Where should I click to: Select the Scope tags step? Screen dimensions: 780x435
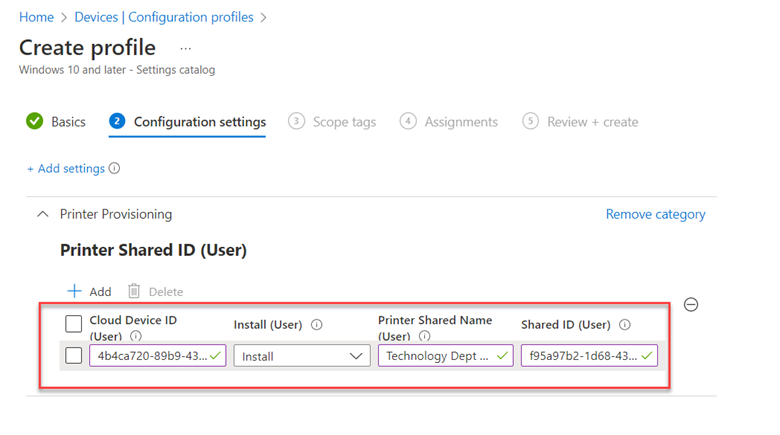tap(332, 121)
